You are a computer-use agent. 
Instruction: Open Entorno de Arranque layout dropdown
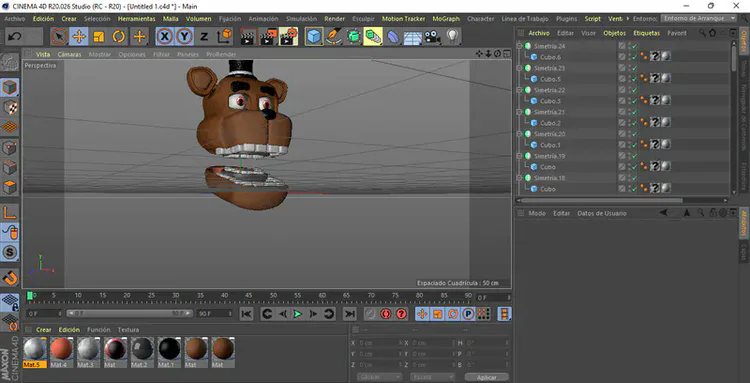pyautogui.click(x=699, y=18)
